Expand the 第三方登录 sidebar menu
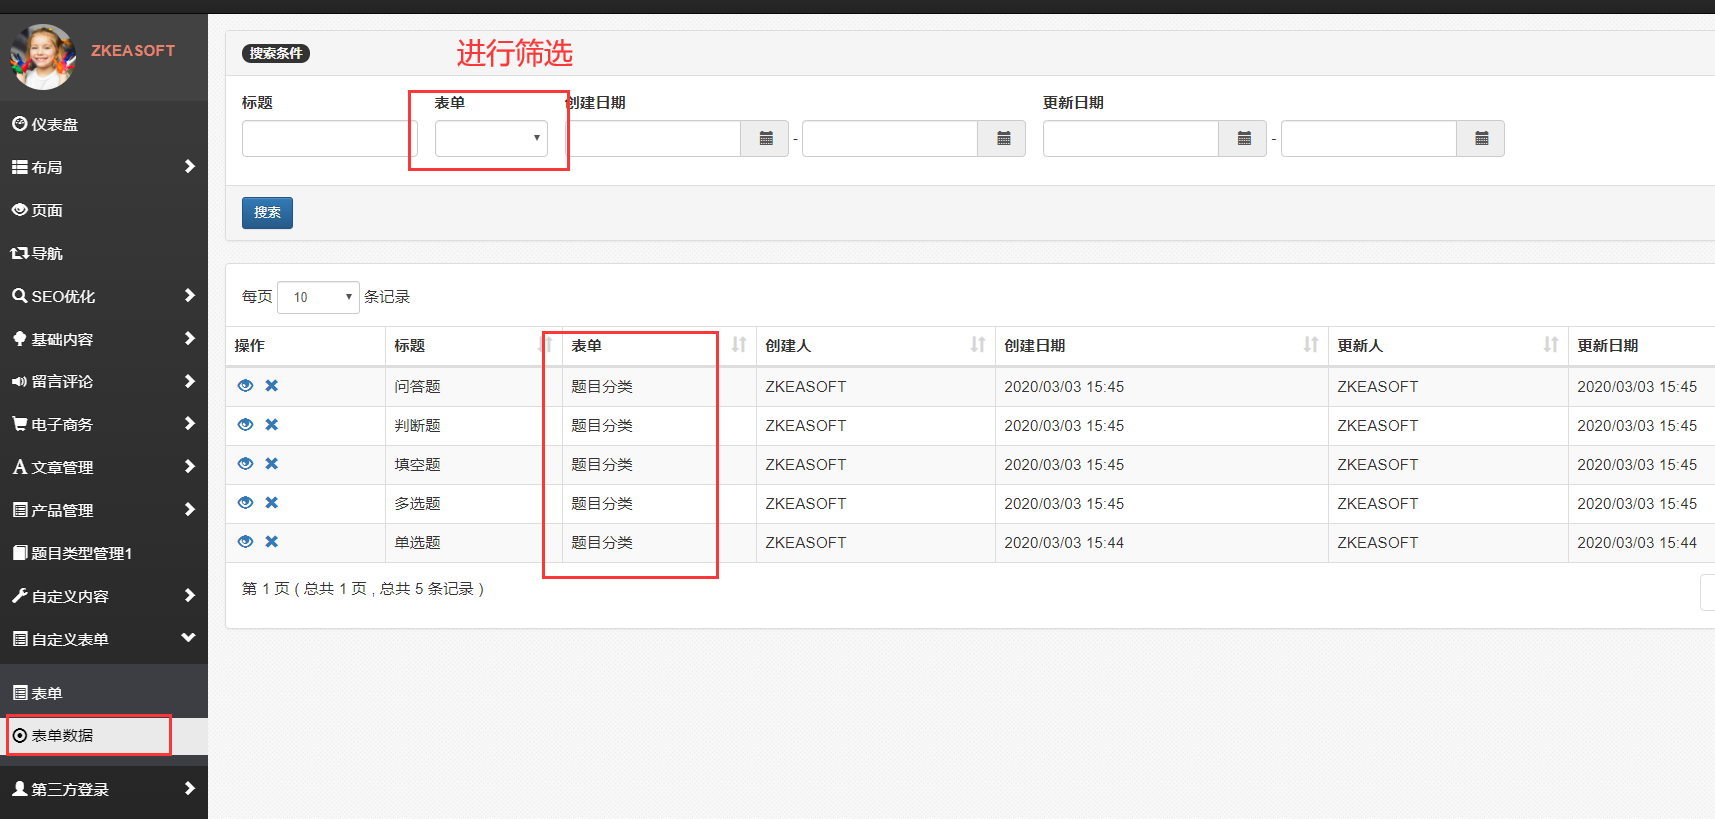 (104, 789)
